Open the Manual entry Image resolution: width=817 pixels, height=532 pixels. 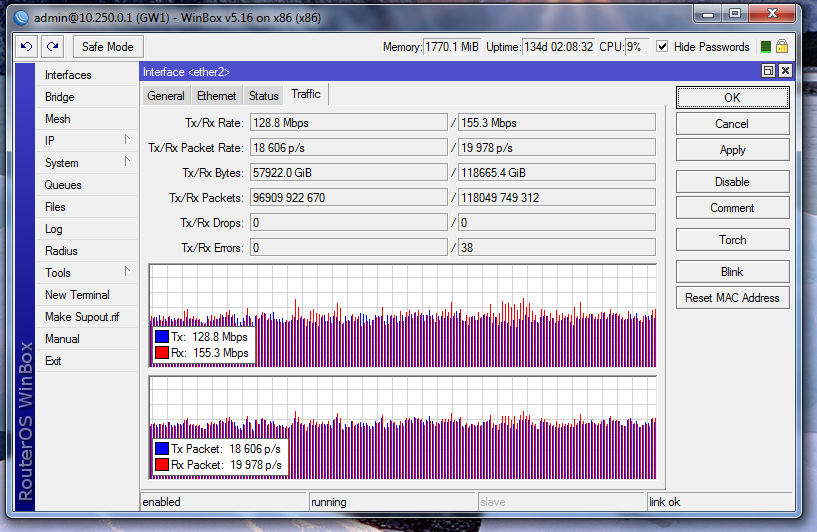click(86, 339)
